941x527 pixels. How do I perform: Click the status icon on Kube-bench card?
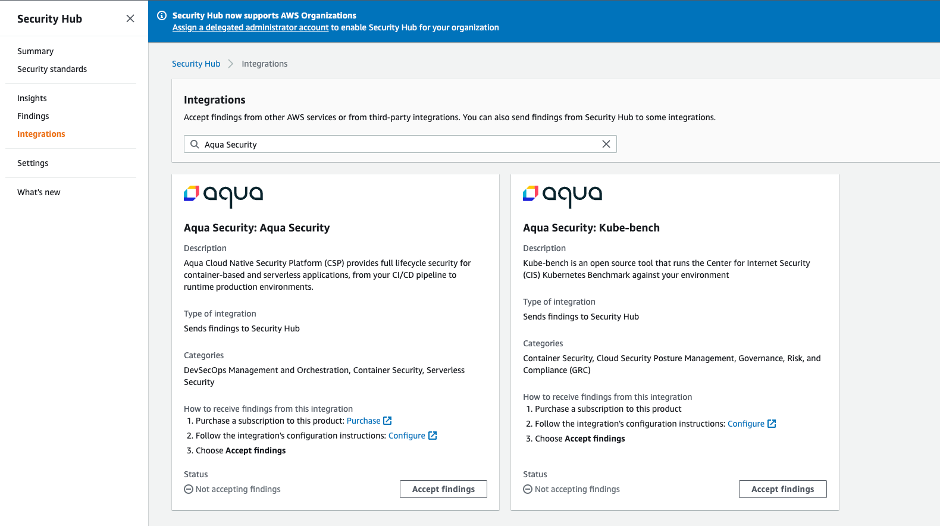pos(528,489)
